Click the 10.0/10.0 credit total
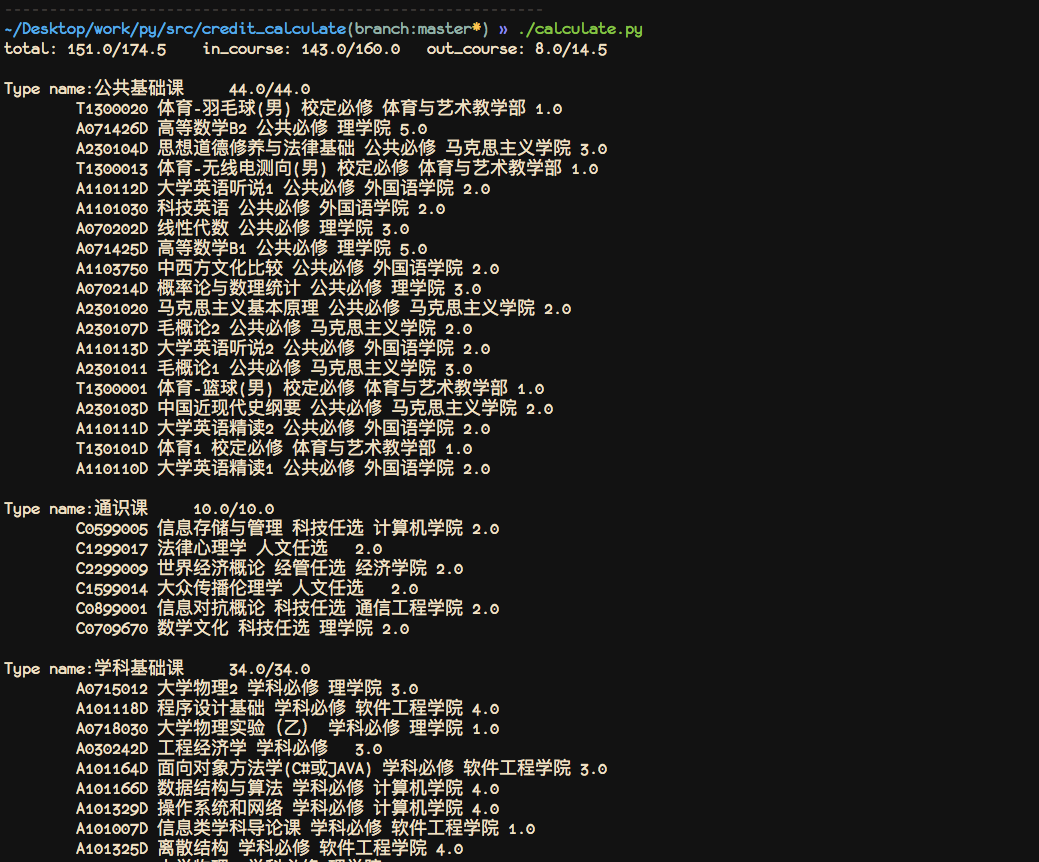 point(234,509)
